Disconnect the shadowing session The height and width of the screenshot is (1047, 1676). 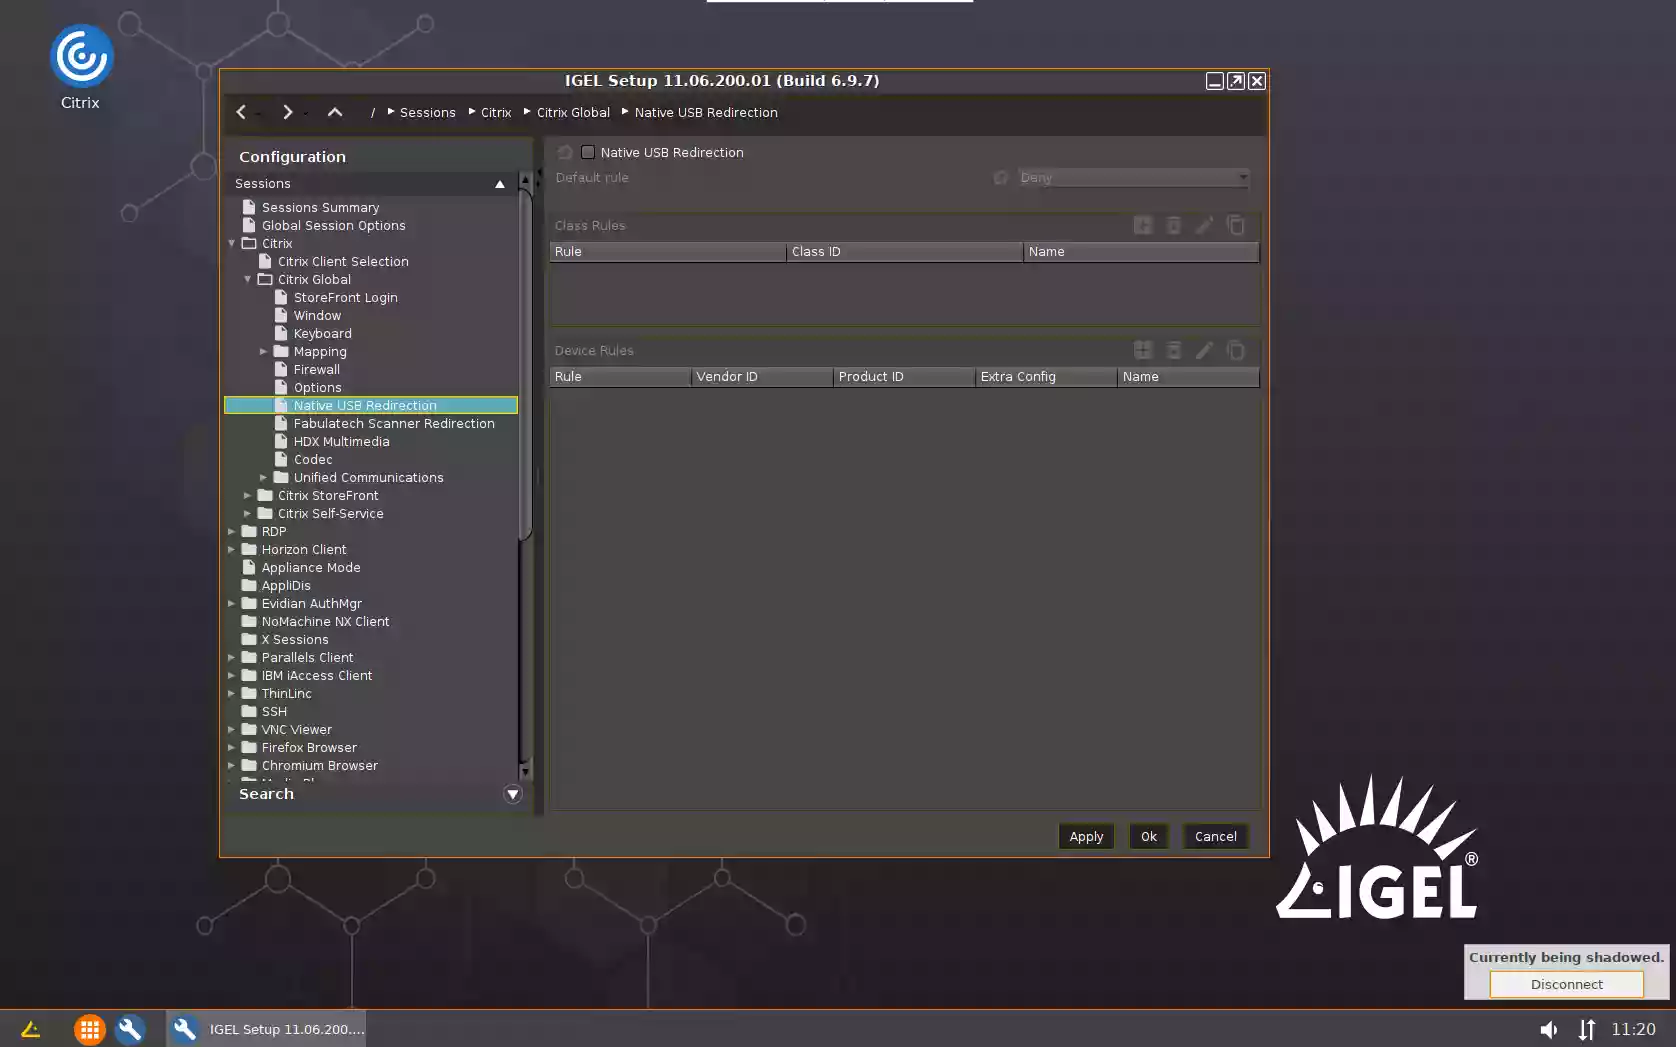point(1566,984)
